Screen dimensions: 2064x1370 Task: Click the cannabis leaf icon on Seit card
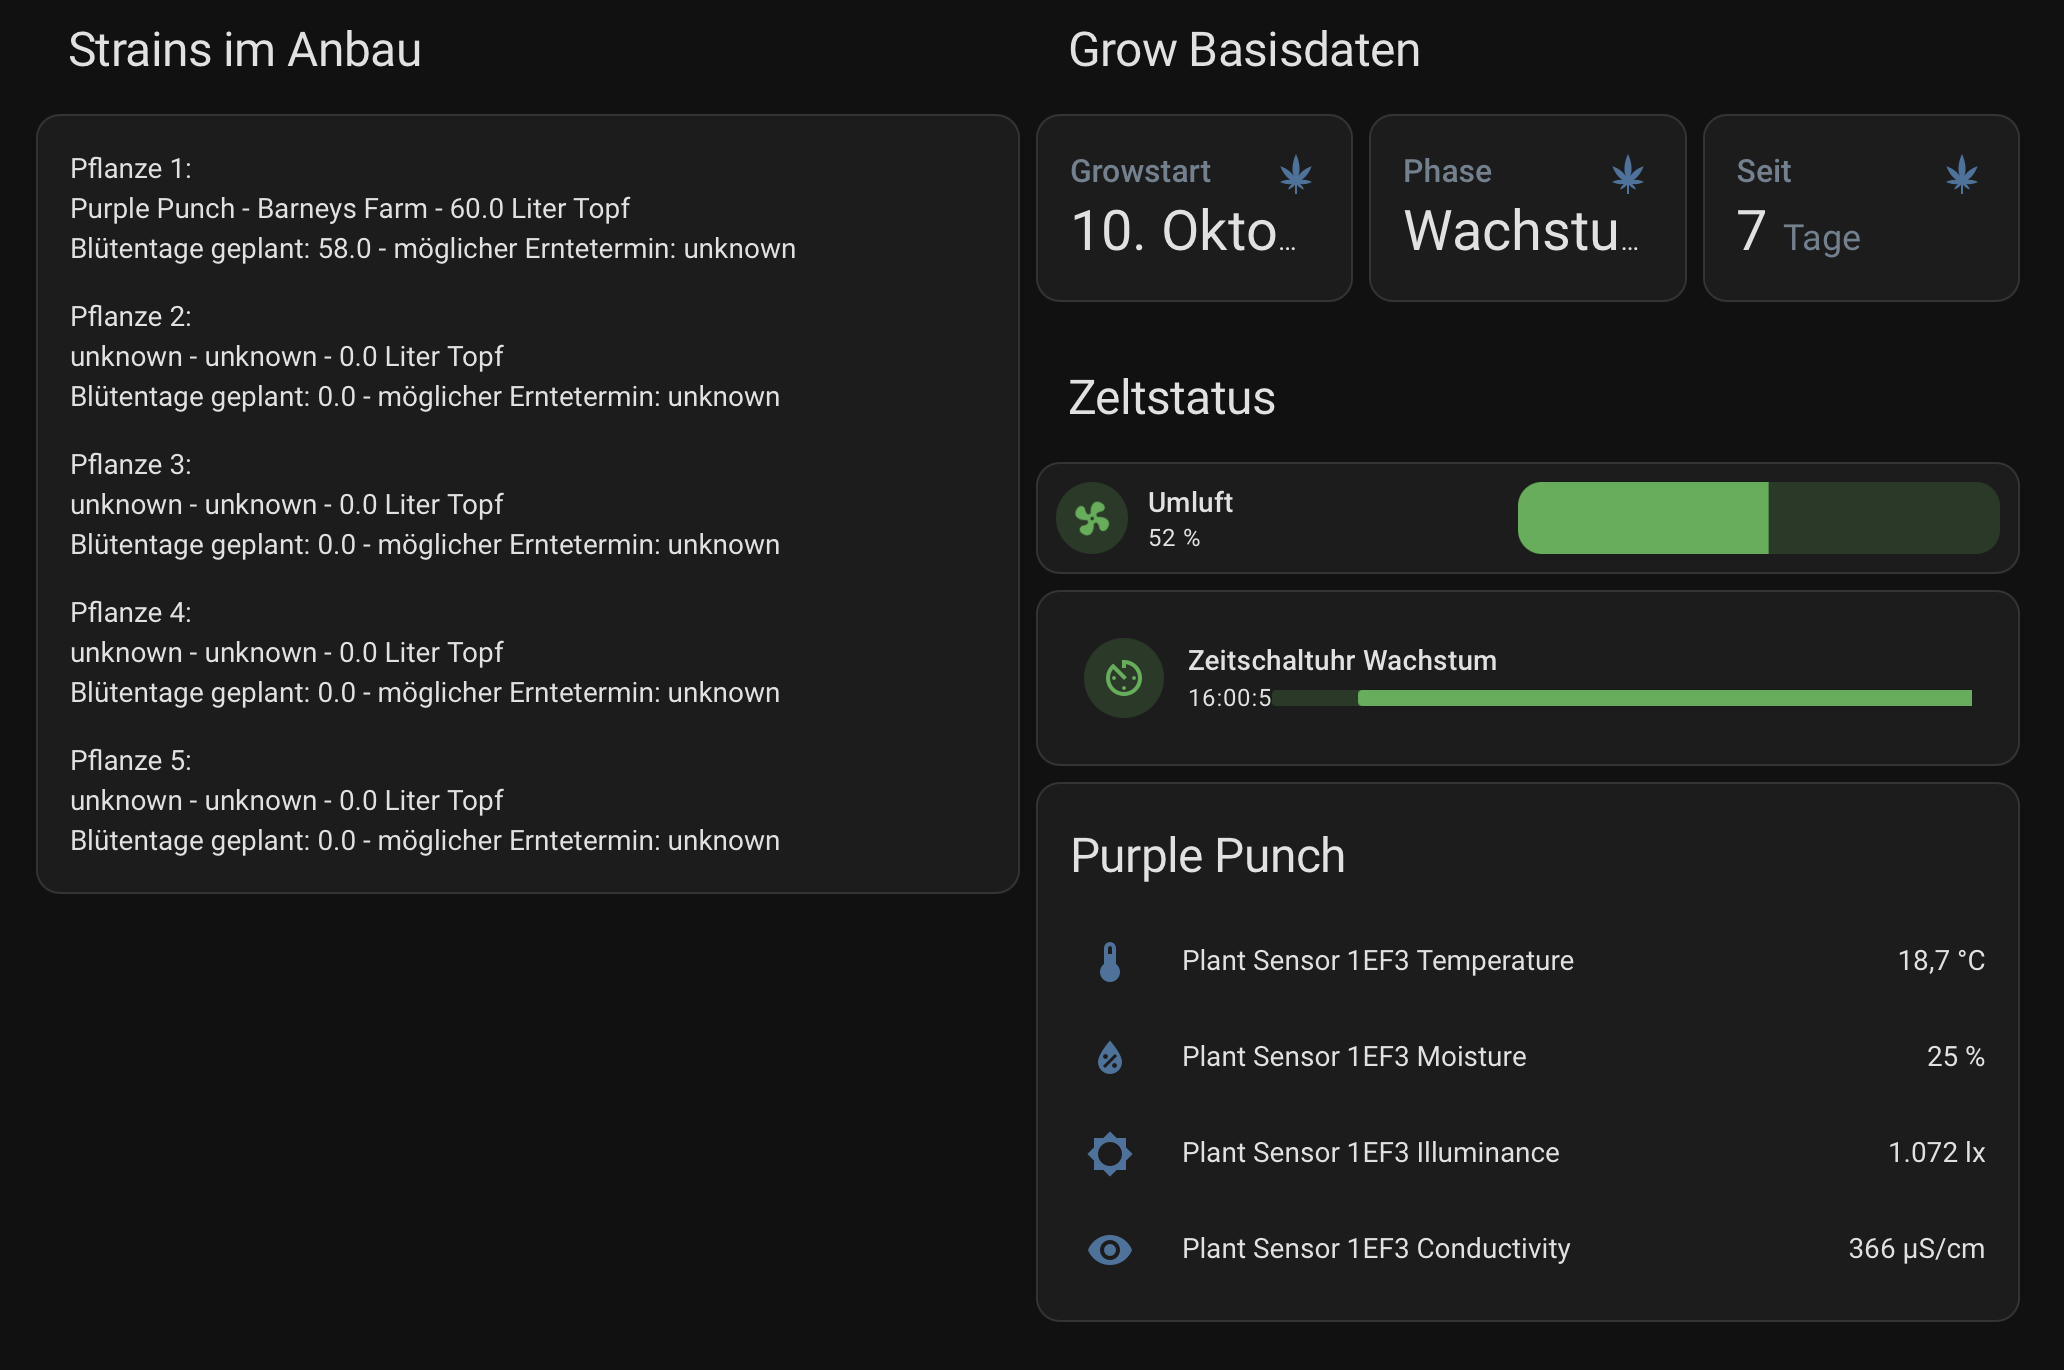[x=1962, y=174]
